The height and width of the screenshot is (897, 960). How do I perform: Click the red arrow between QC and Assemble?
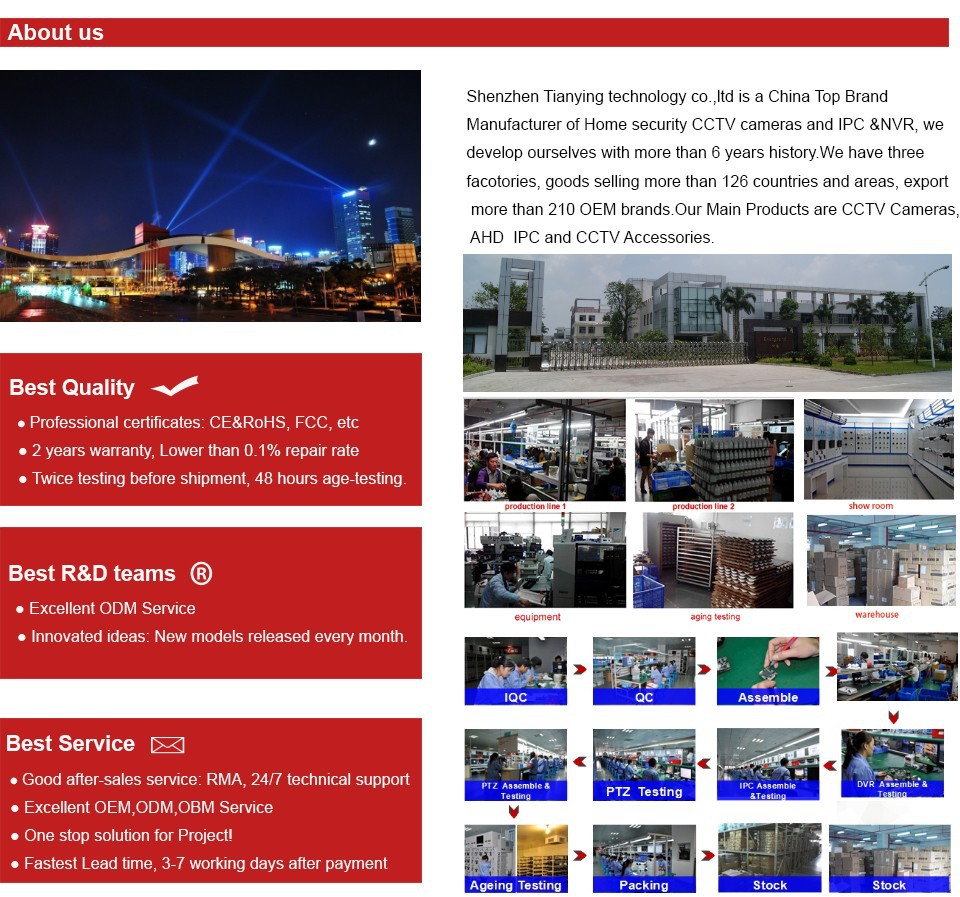pyautogui.click(x=704, y=669)
